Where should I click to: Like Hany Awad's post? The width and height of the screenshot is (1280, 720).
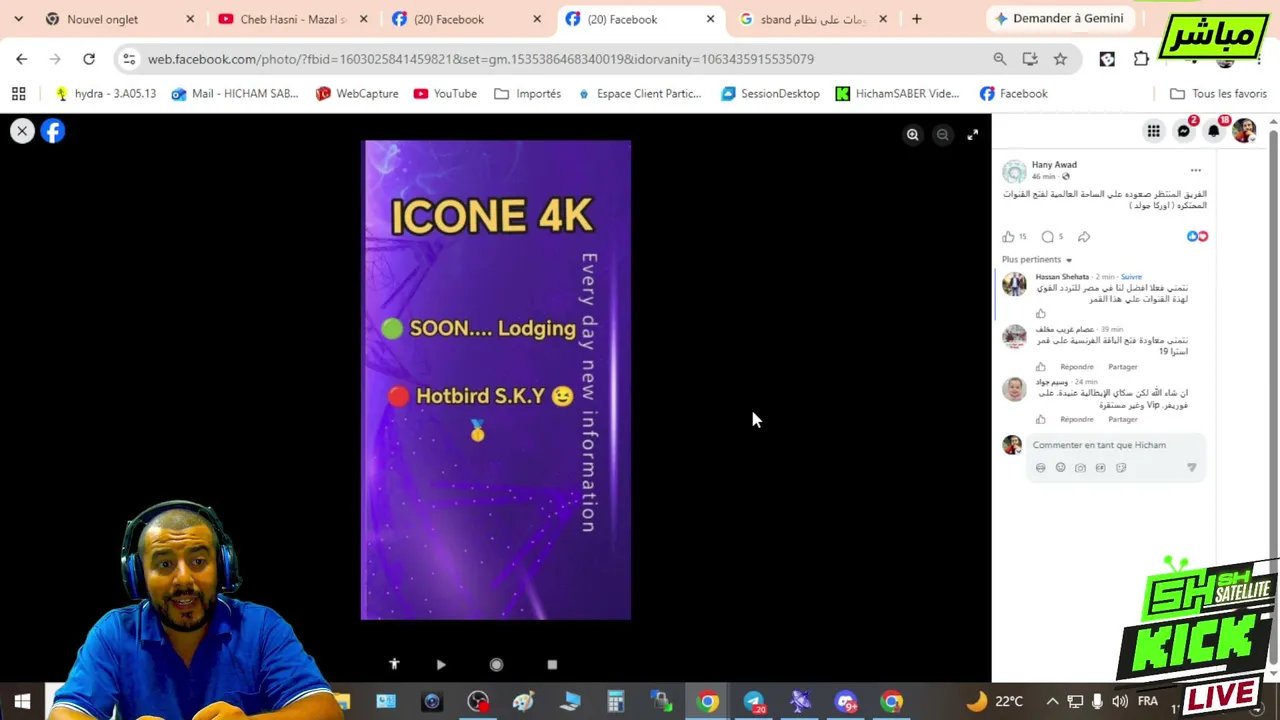[1008, 237]
